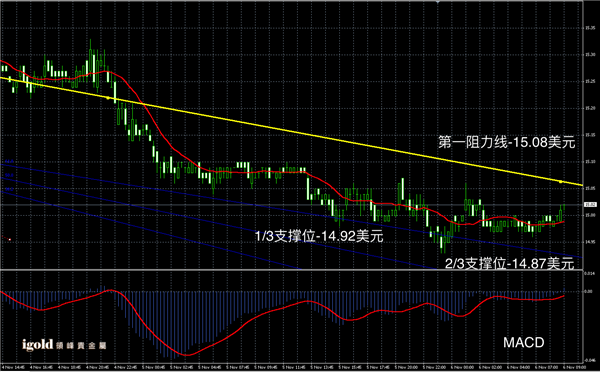The width and height of the screenshot is (600, 372).
Task: Click the divider between chart and MACD pane
Action: point(291,270)
